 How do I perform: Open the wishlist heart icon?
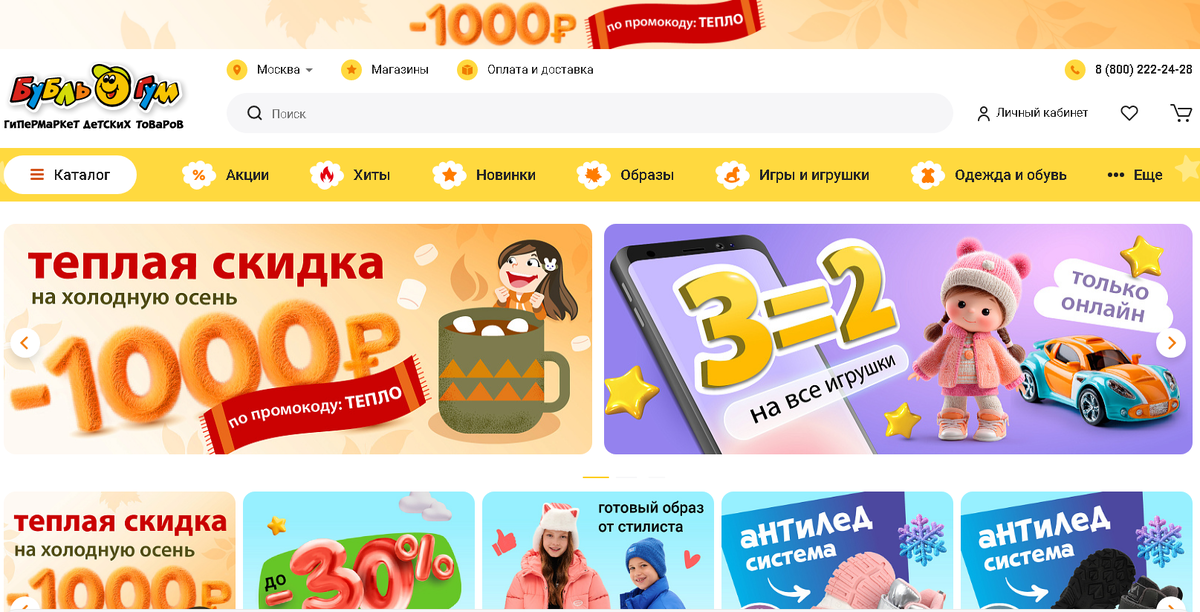click(1129, 113)
